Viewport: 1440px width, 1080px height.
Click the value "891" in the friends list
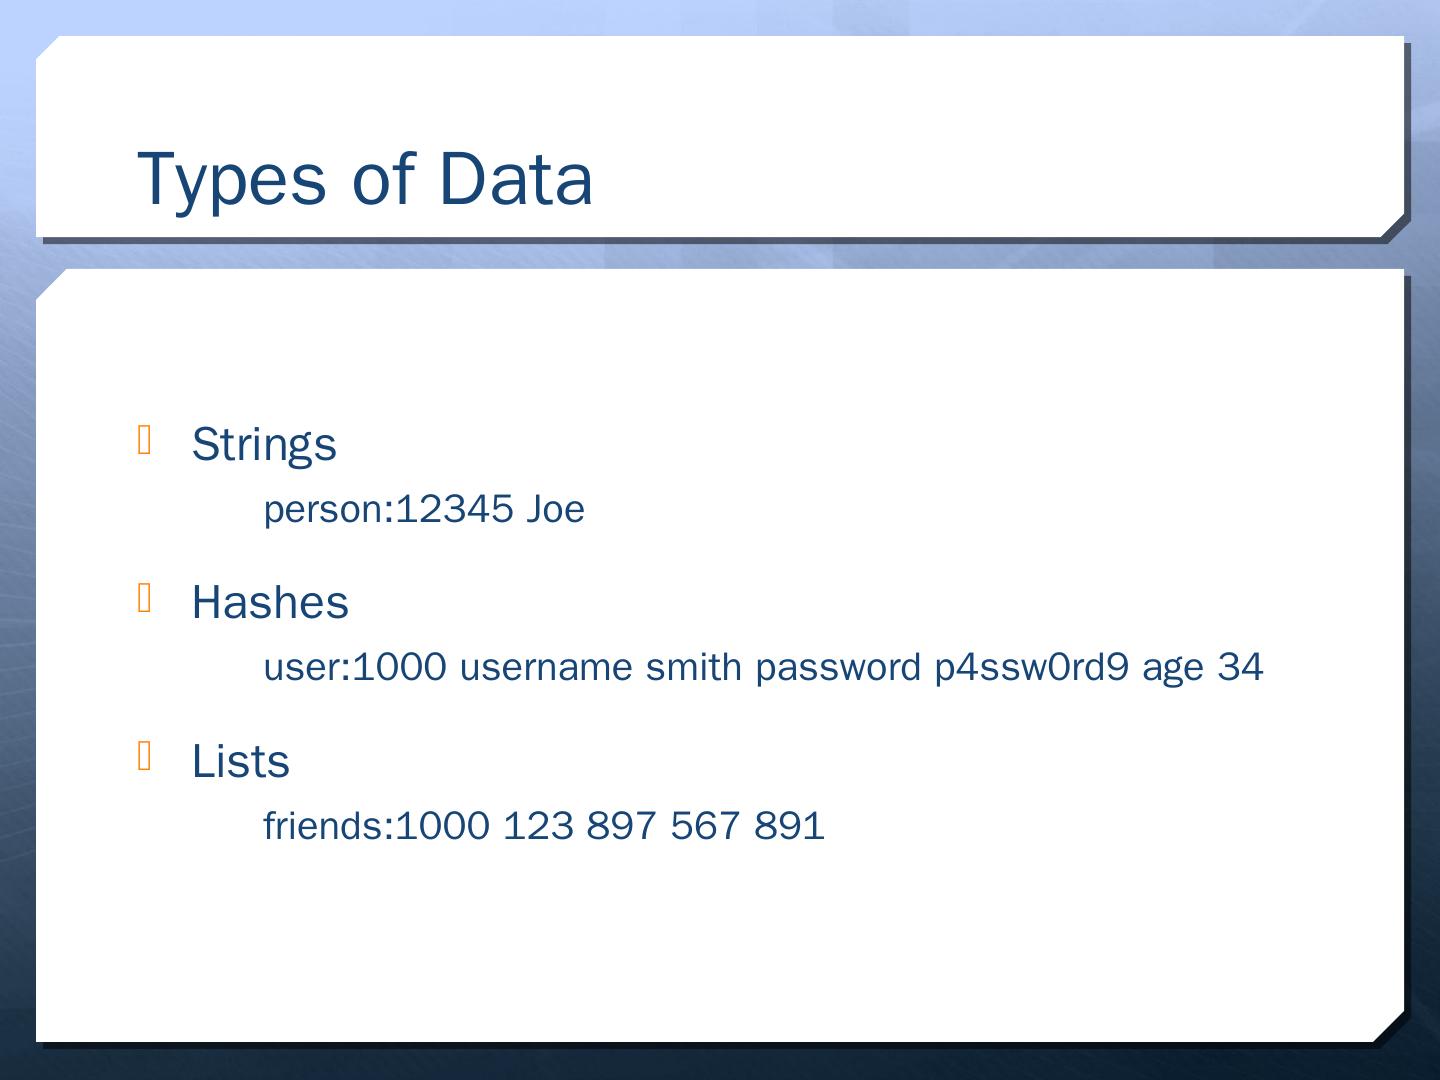click(x=790, y=826)
